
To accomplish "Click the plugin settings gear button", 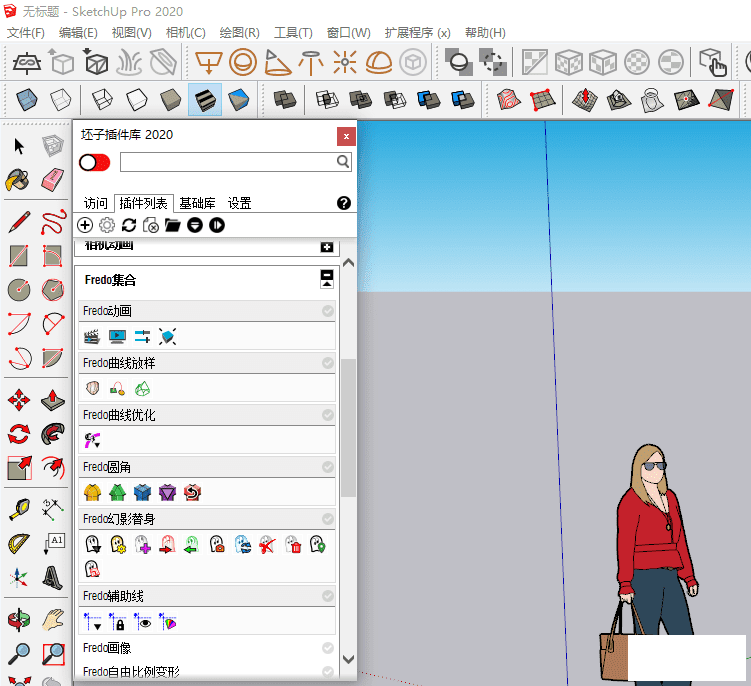I will click(x=107, y=225).
